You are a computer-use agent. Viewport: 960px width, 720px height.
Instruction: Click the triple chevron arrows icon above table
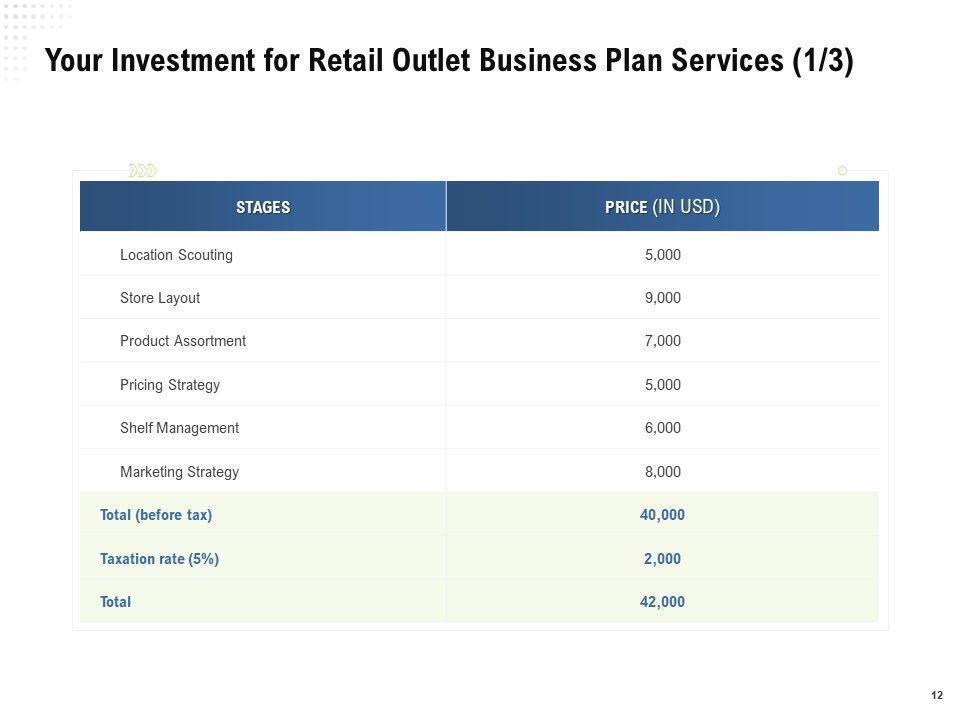(x=143, y=171)
